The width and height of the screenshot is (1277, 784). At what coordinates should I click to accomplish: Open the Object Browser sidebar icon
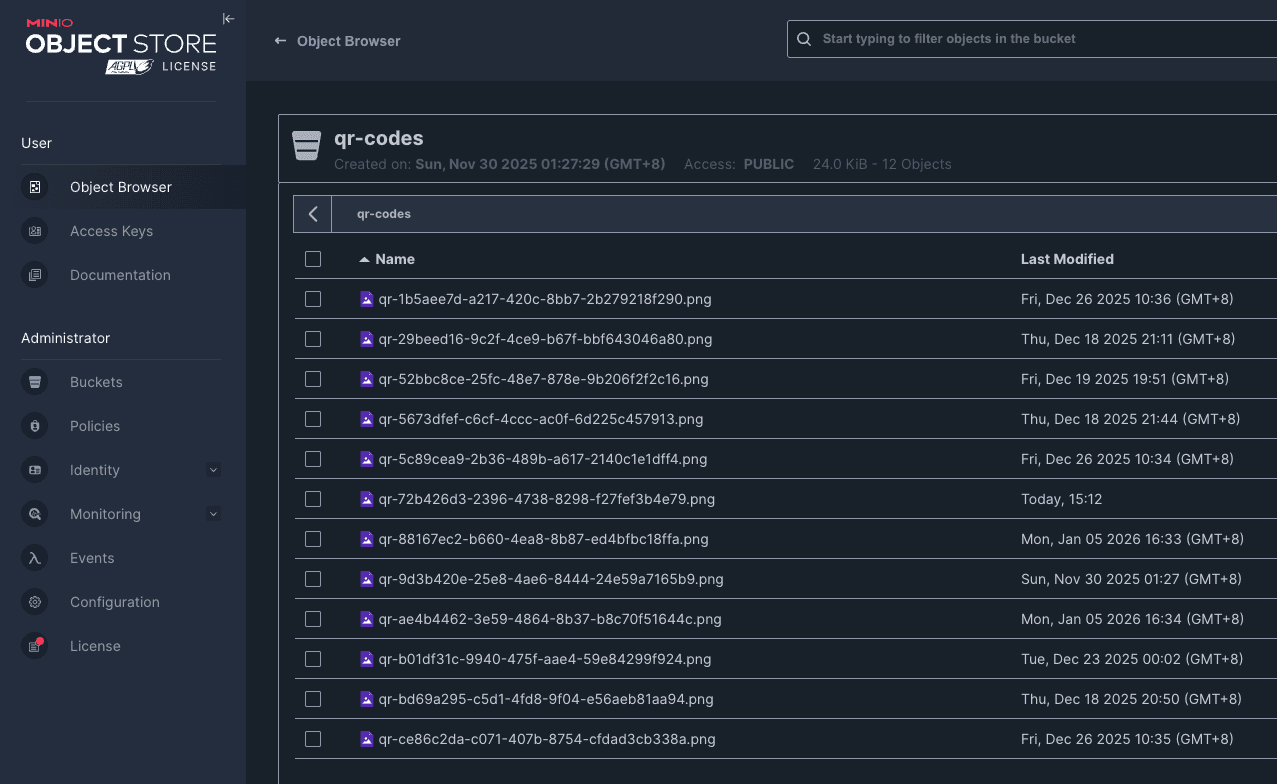[x=36, y=187]
